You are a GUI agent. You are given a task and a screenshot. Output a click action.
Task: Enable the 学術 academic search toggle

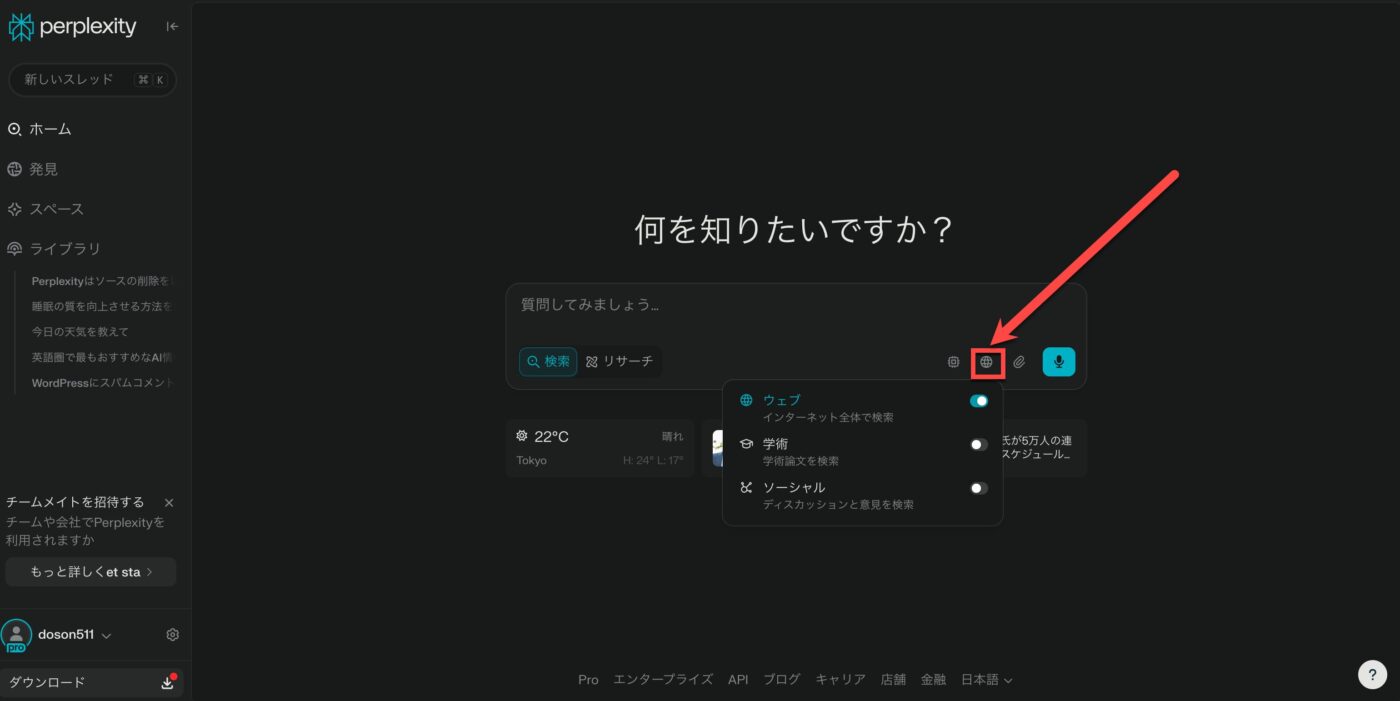click(x=979, y=445)
